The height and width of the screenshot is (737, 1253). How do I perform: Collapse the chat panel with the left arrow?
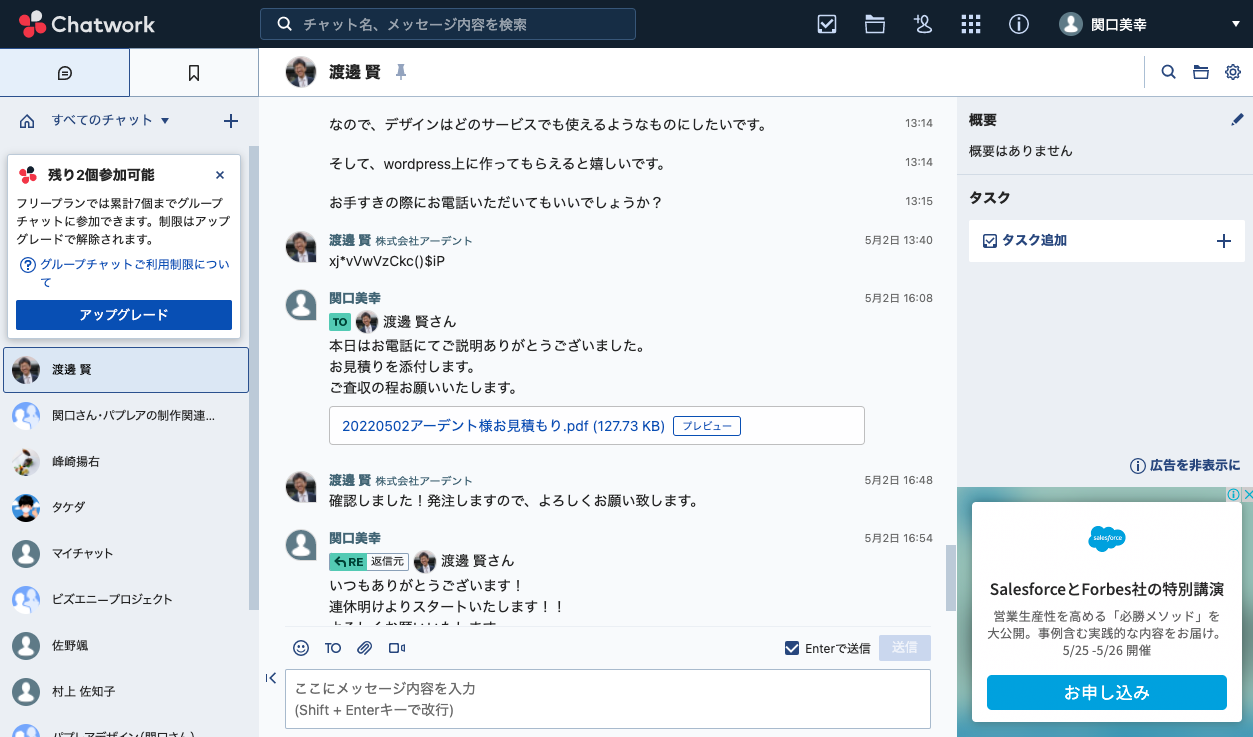pos(271,678)
